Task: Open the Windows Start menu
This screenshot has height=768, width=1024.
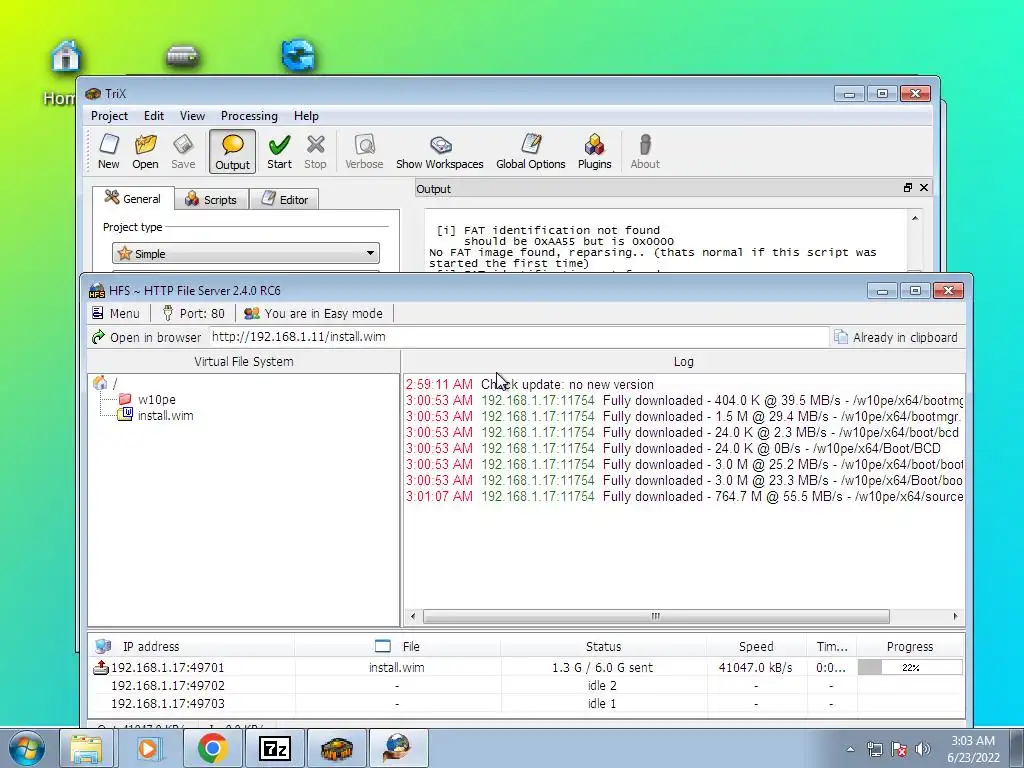Action: click(x=27, y=748)
